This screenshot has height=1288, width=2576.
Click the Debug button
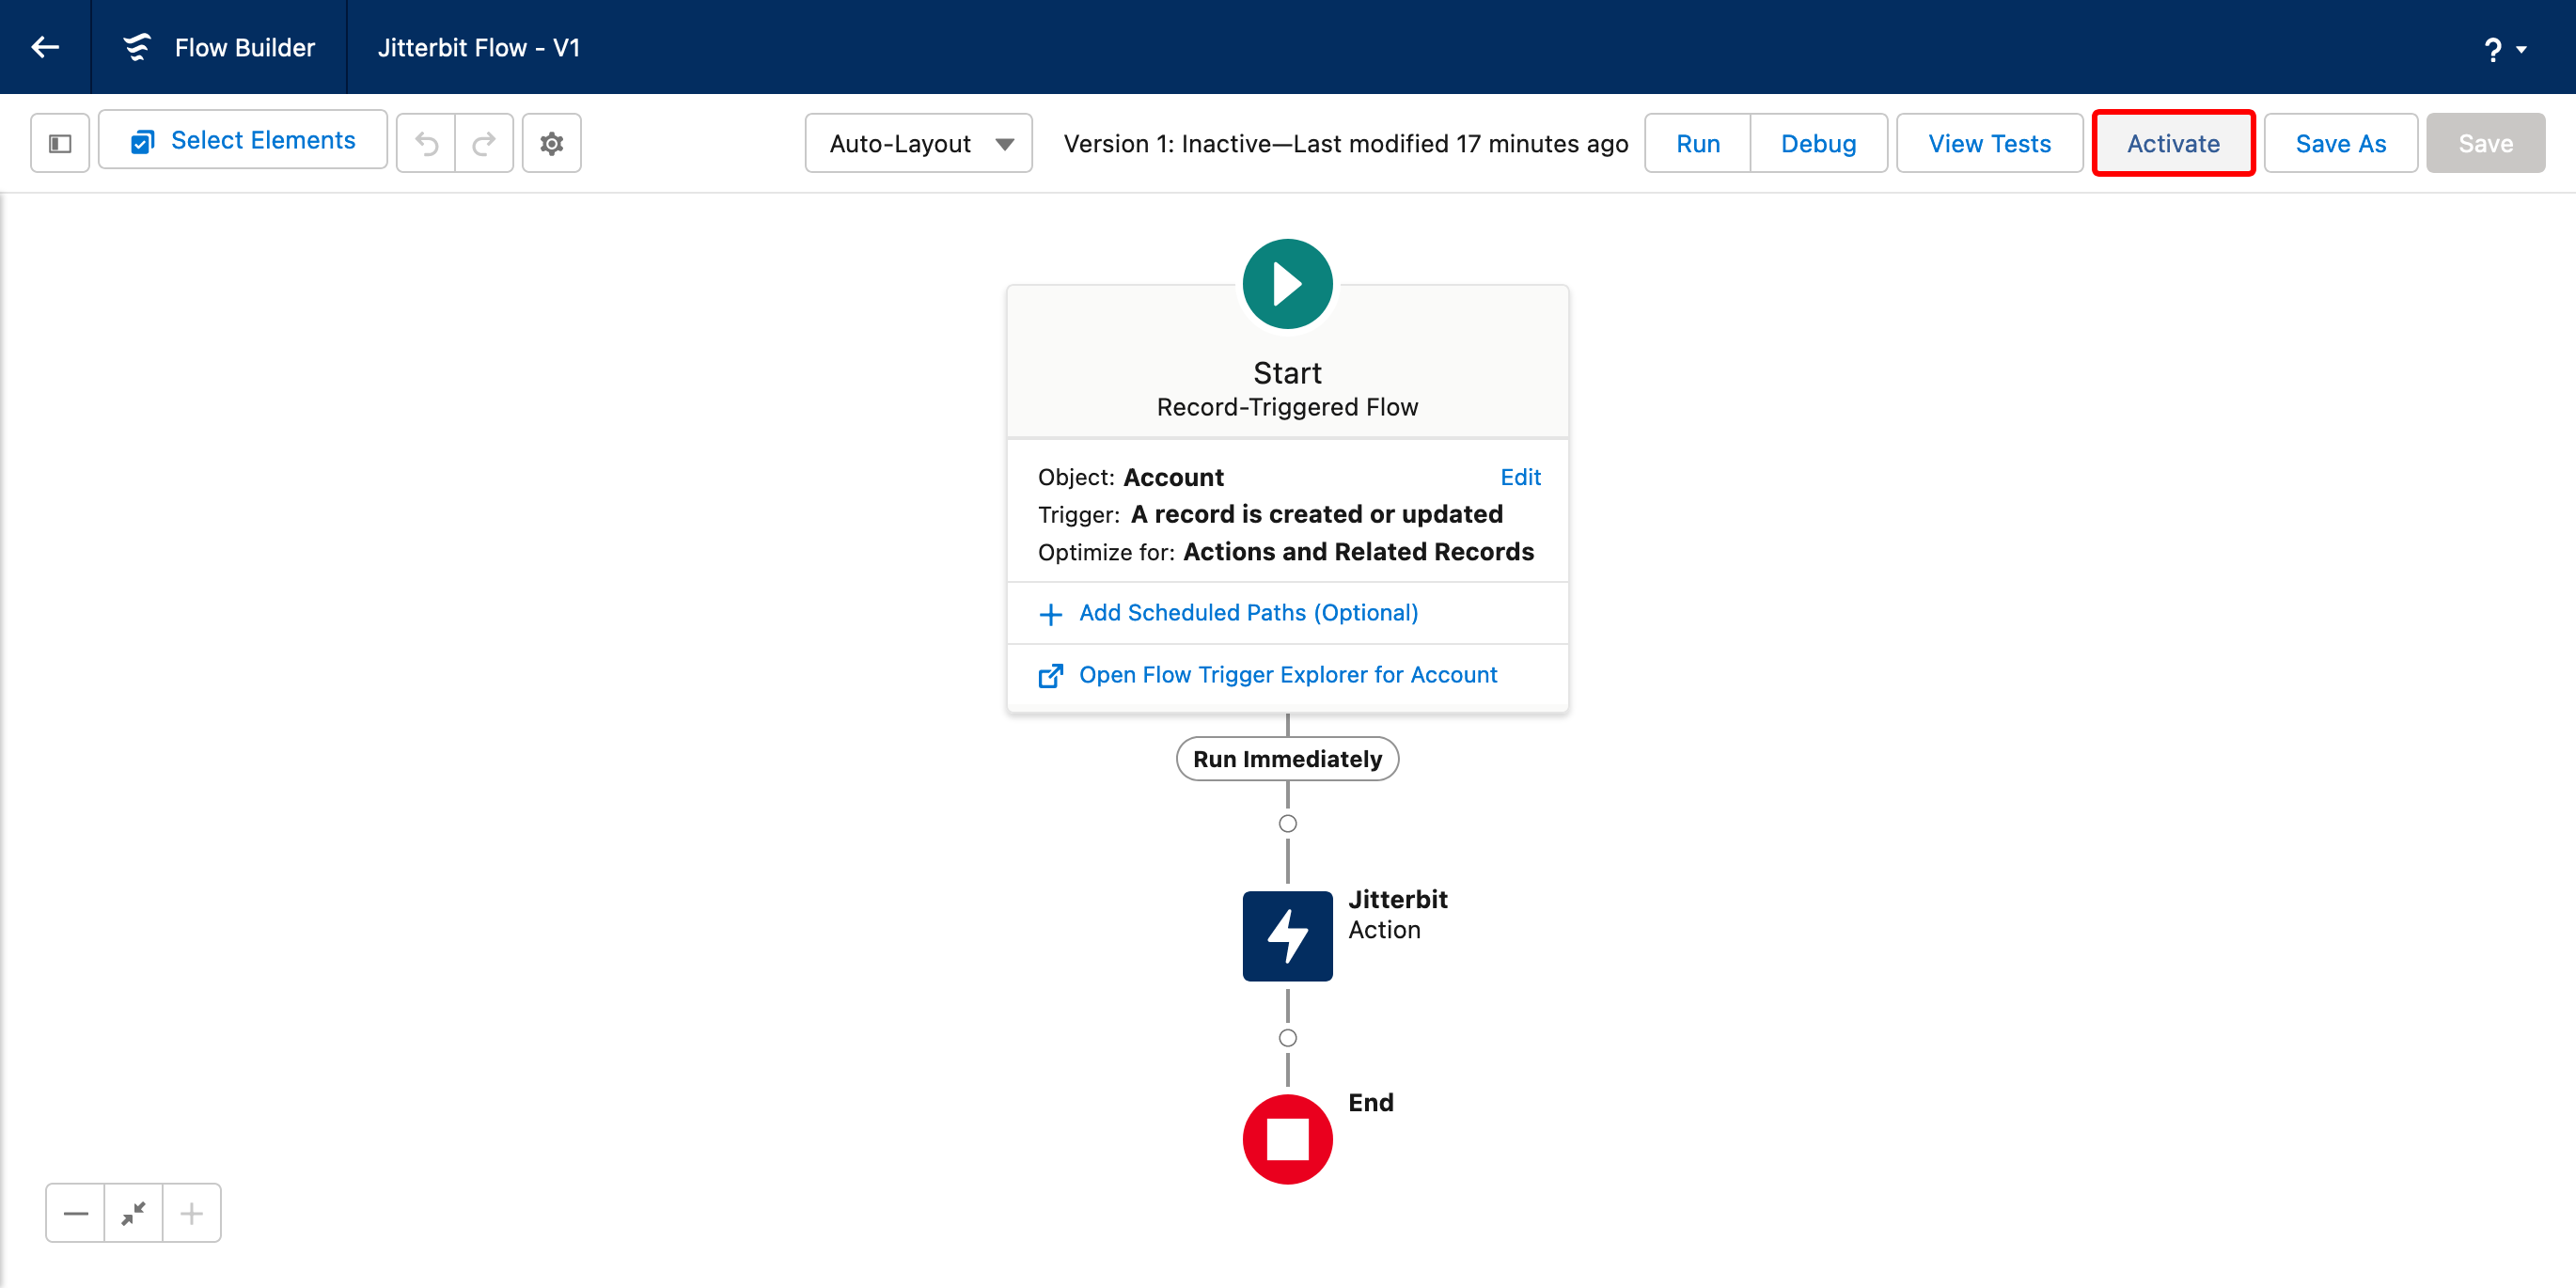click(x=1818, y=144)
